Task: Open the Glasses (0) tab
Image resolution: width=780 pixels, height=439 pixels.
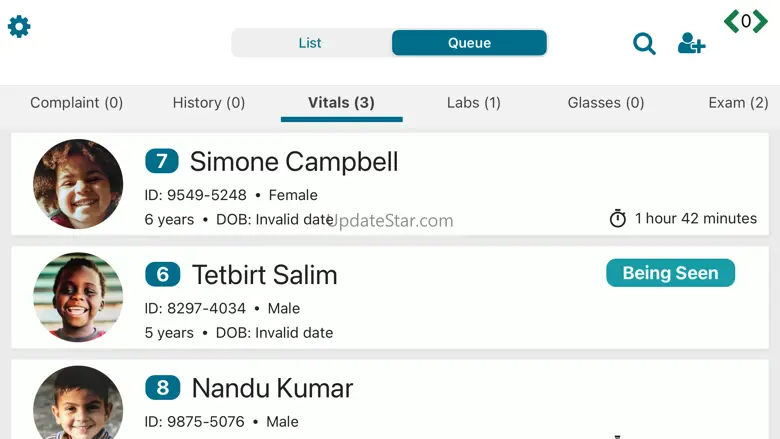Action: point(606,103)
